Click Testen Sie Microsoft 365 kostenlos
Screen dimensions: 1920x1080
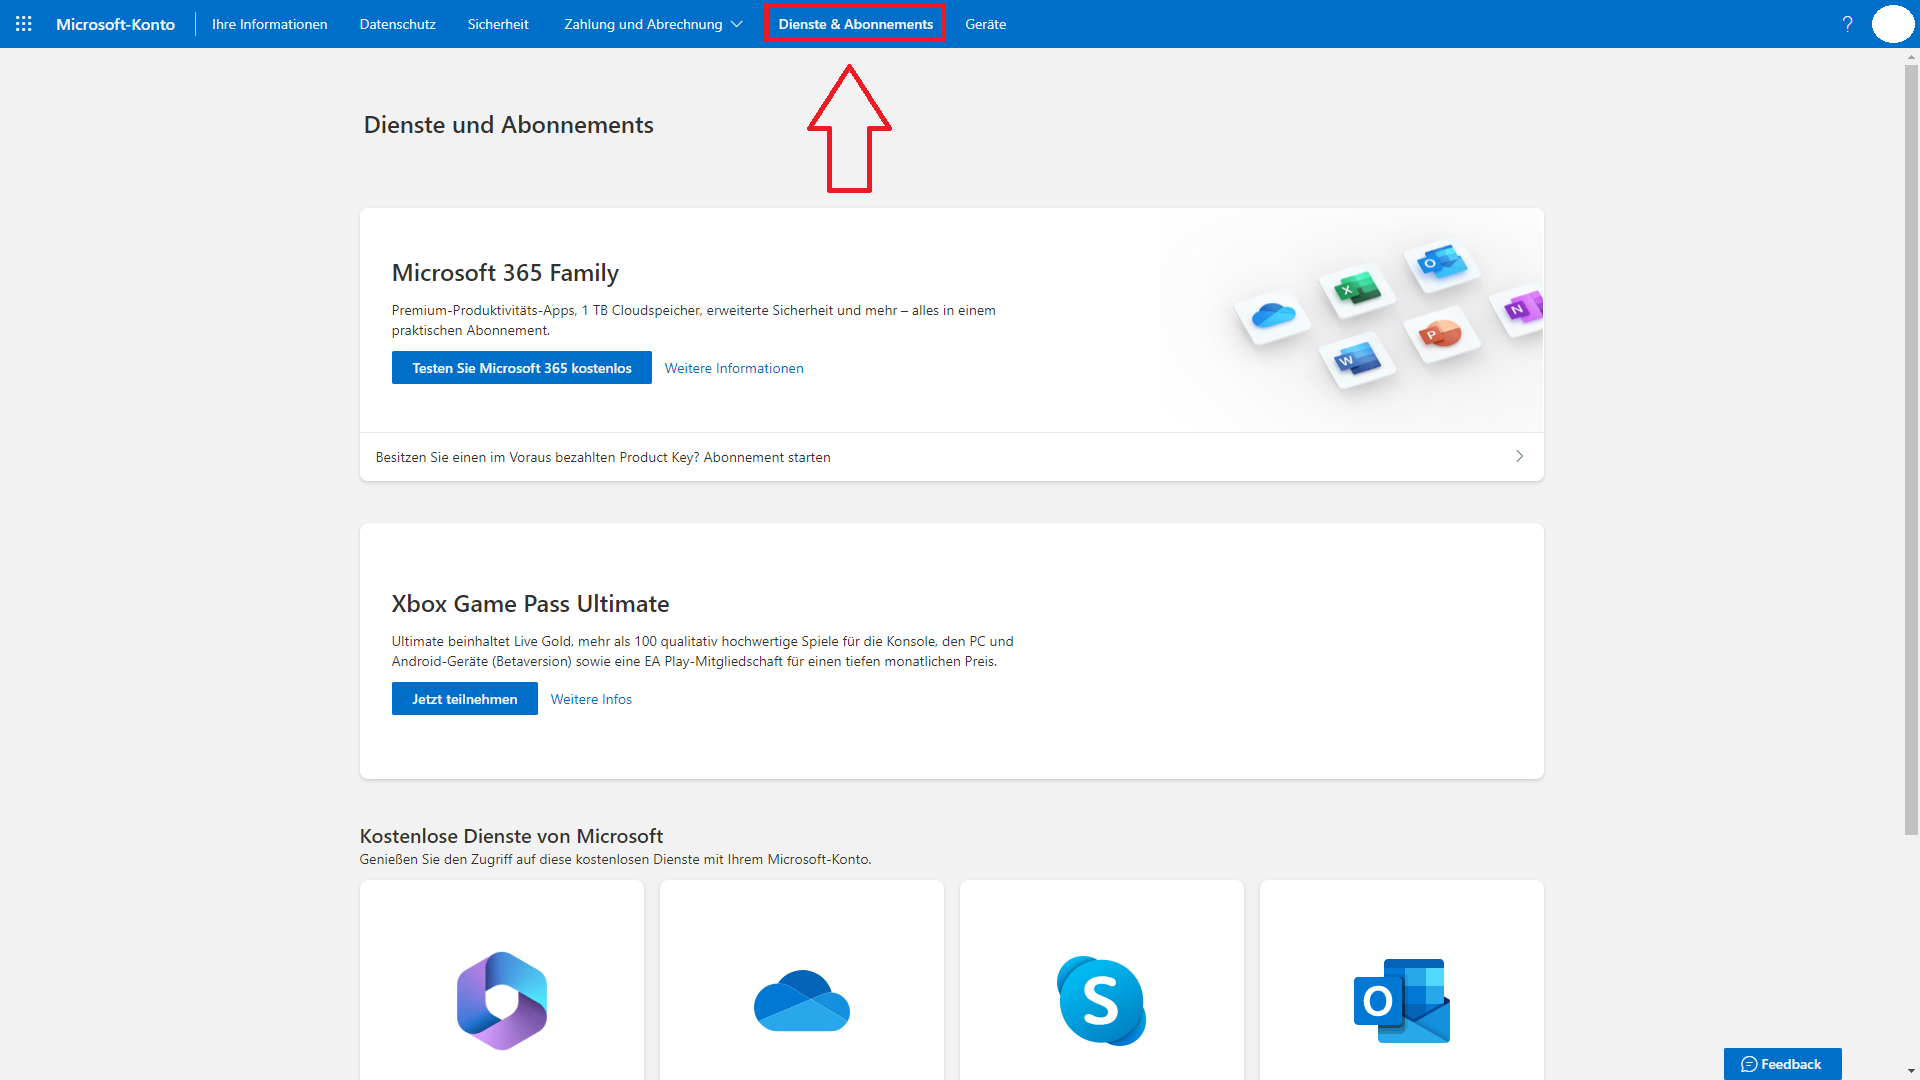tap(522, 368)
